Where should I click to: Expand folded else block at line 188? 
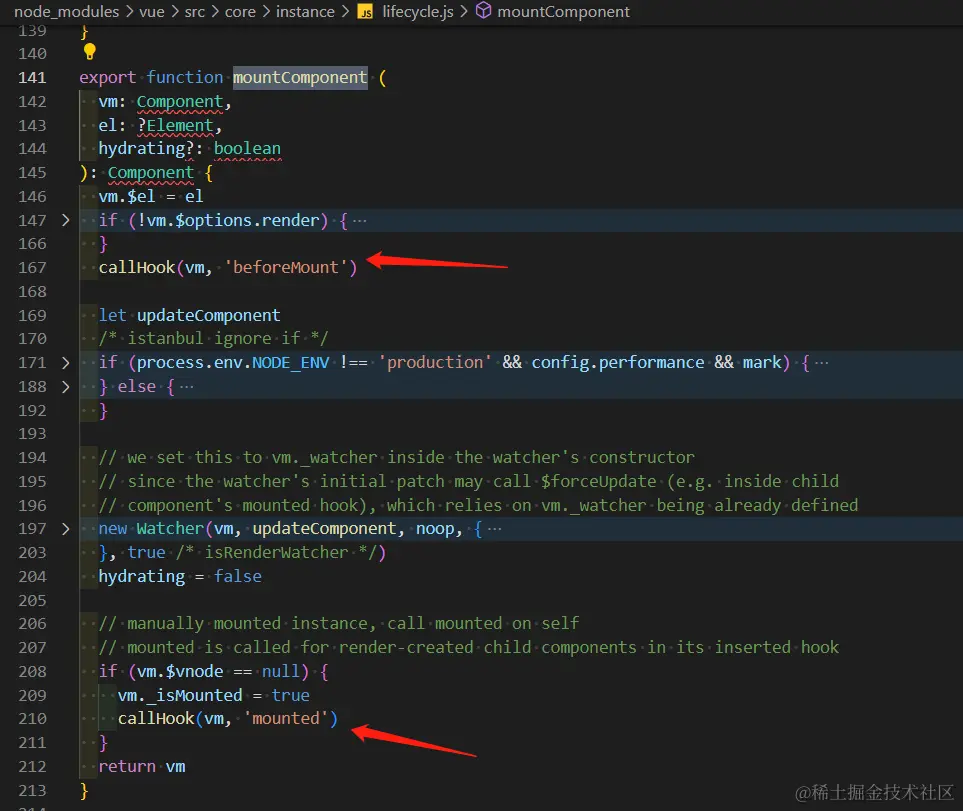66,387
